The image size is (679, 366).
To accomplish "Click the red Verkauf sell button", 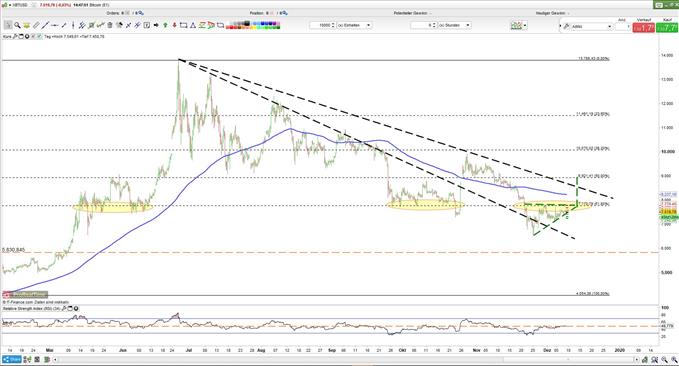I will point(643,28).
